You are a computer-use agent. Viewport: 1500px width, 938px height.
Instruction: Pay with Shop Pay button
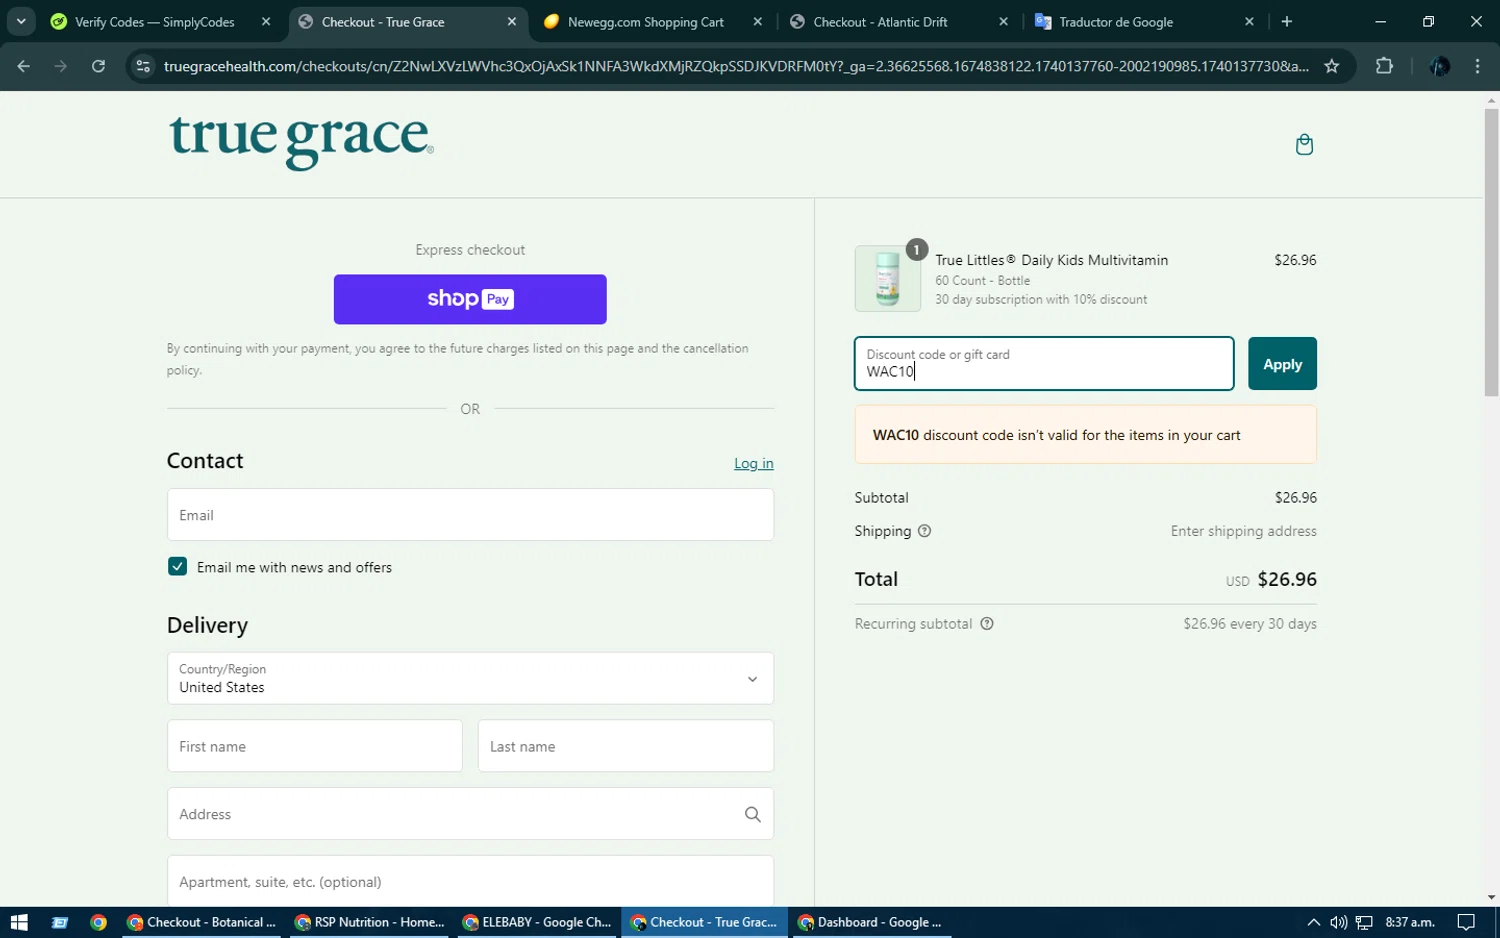(x=470, y=299)
